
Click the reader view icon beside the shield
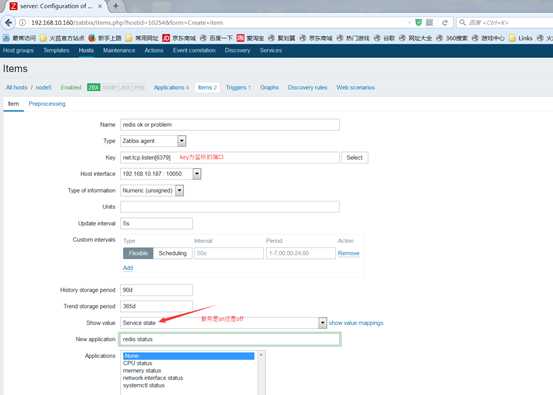[429, 23]
